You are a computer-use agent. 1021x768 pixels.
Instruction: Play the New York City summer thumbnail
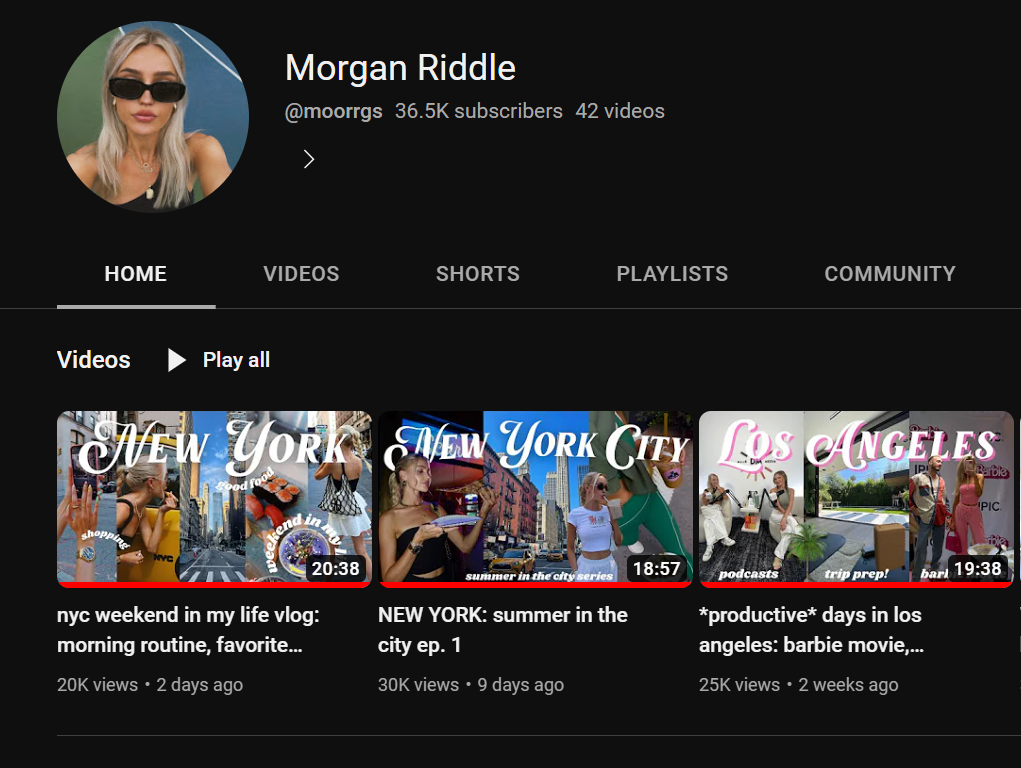(x=535, y=498)
